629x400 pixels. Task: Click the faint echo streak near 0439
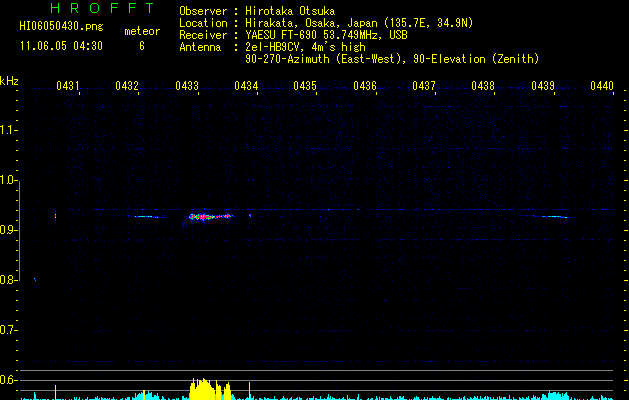pos(553,217)
